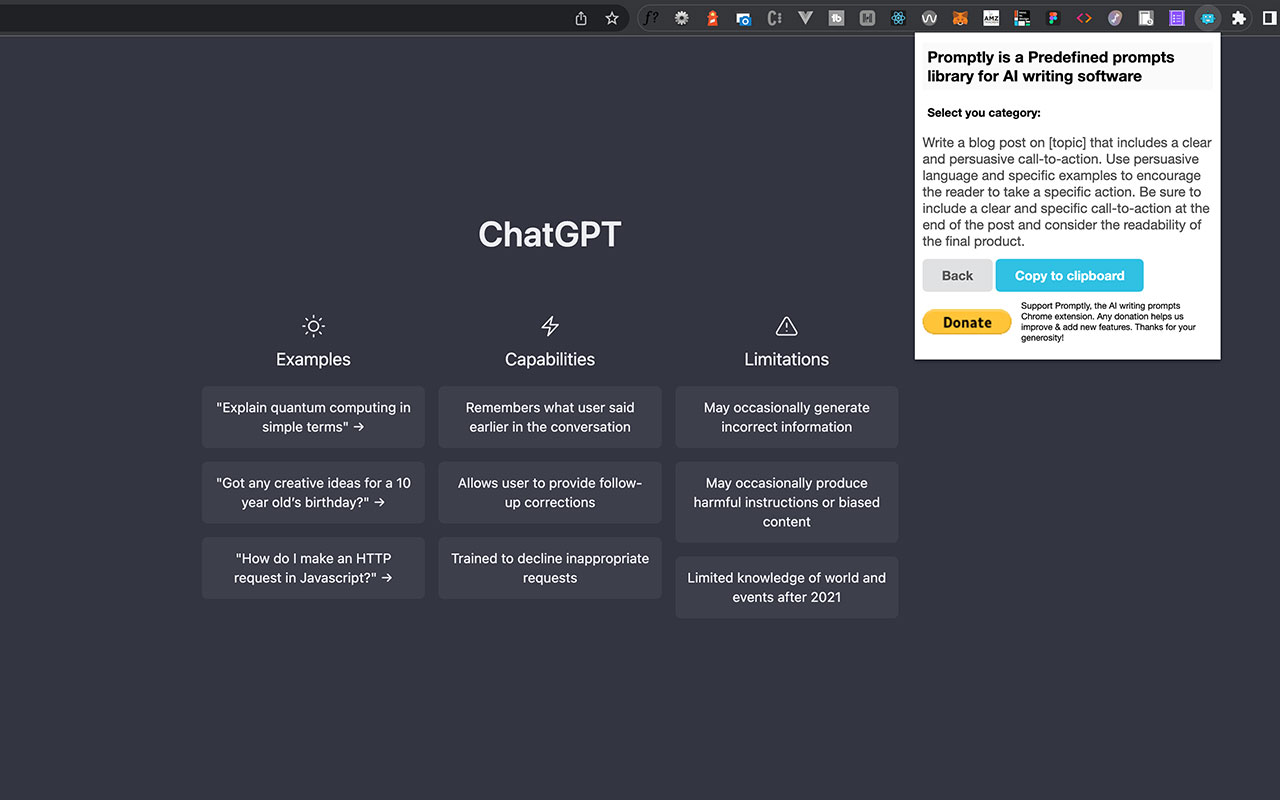
Task: Click the lightning bolt Capabilities icon
Action: 550,326
